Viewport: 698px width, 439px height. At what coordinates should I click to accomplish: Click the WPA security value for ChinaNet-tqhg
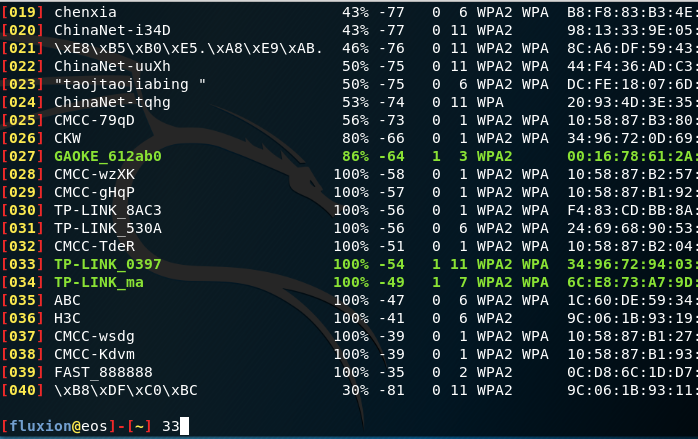[490, 102]
